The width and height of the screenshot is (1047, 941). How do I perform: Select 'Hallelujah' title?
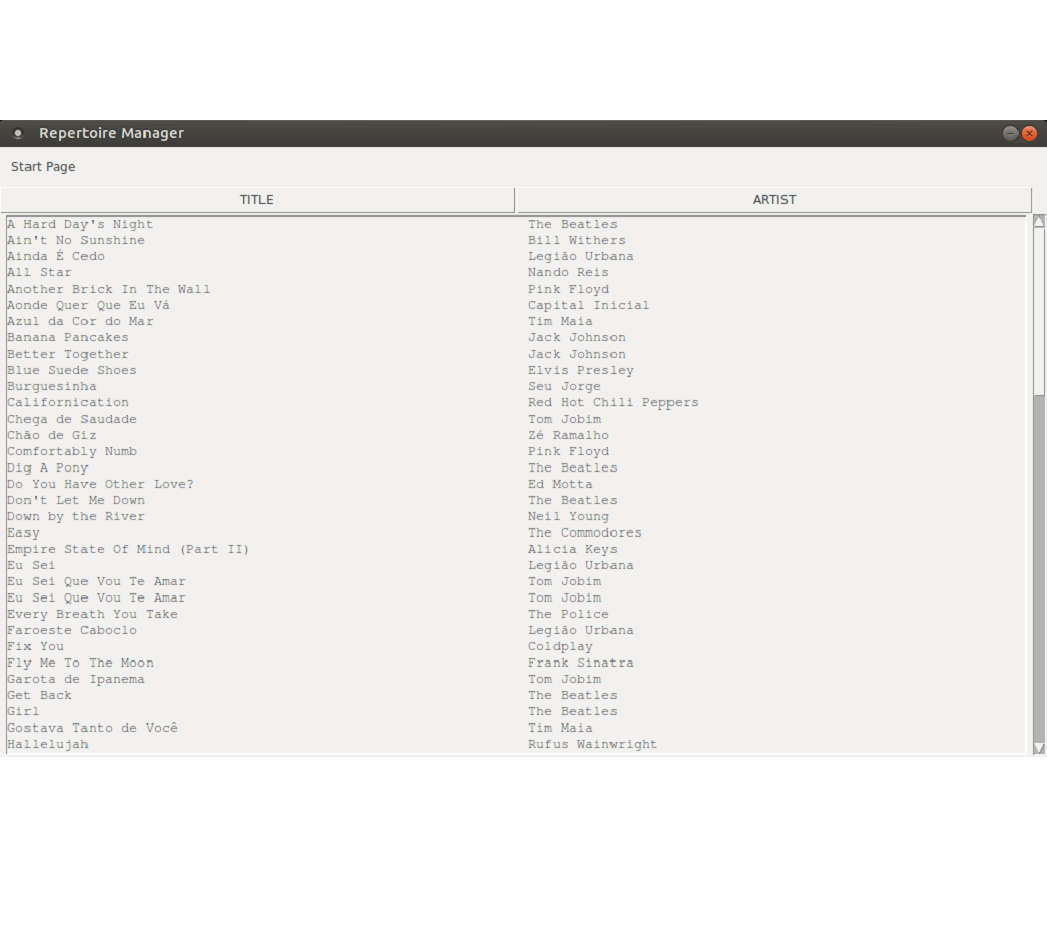[47, 743]
